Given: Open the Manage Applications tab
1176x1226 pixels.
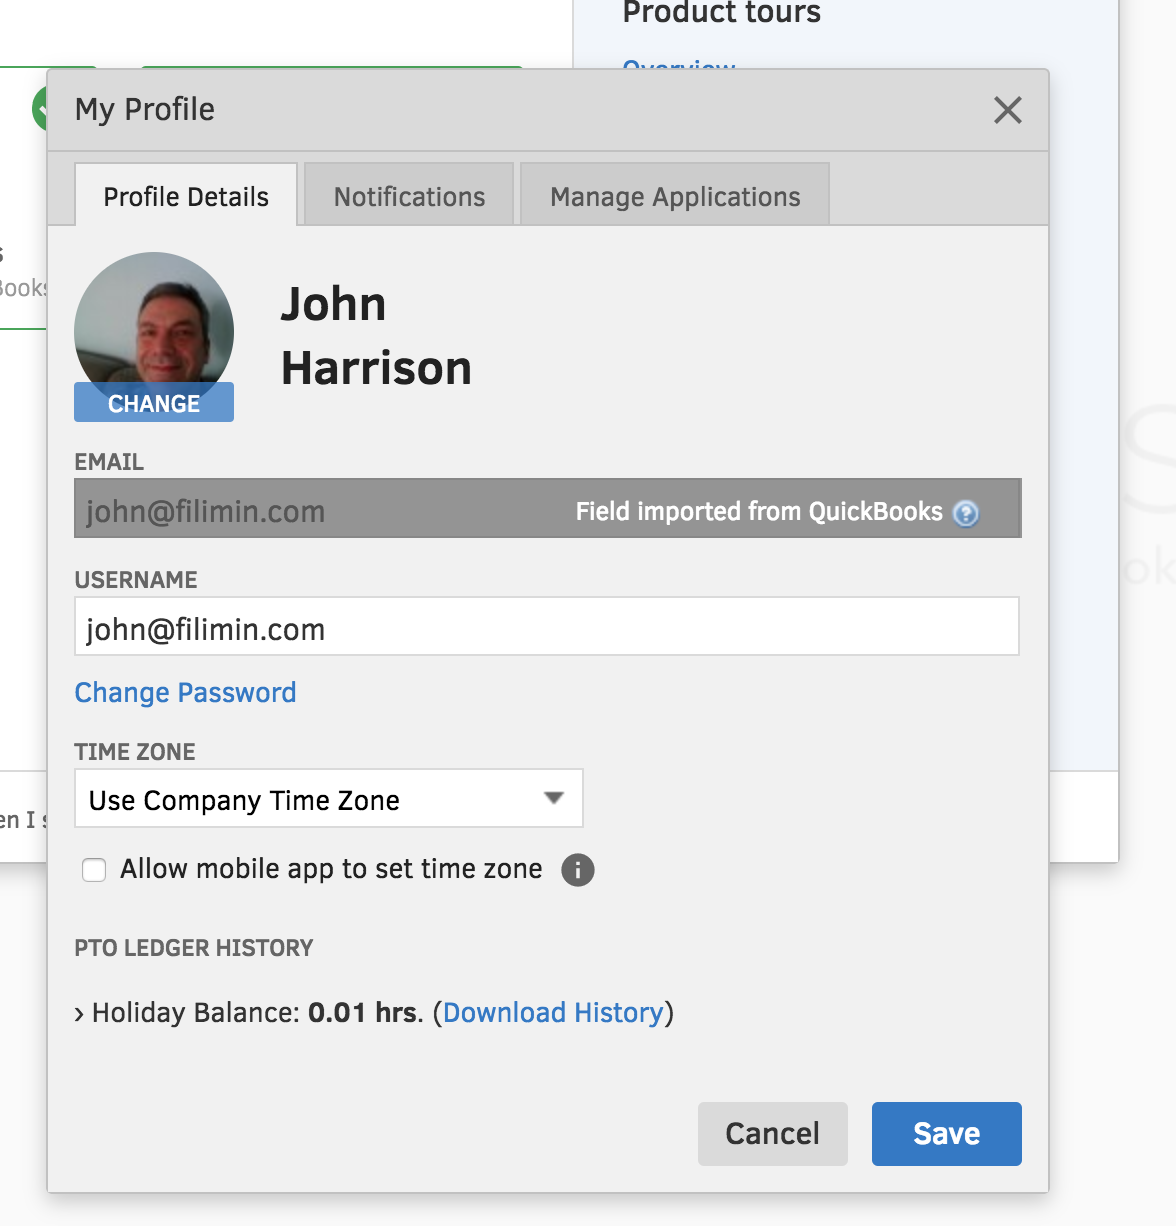Looking at the screenshot, I should [x=675, y=196].
